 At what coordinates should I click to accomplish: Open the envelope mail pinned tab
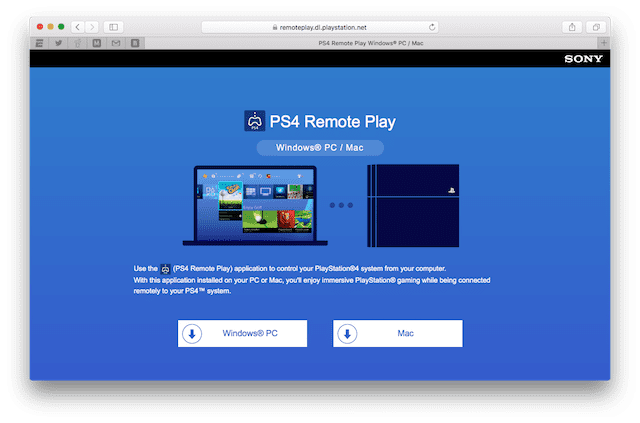point(115,44)
